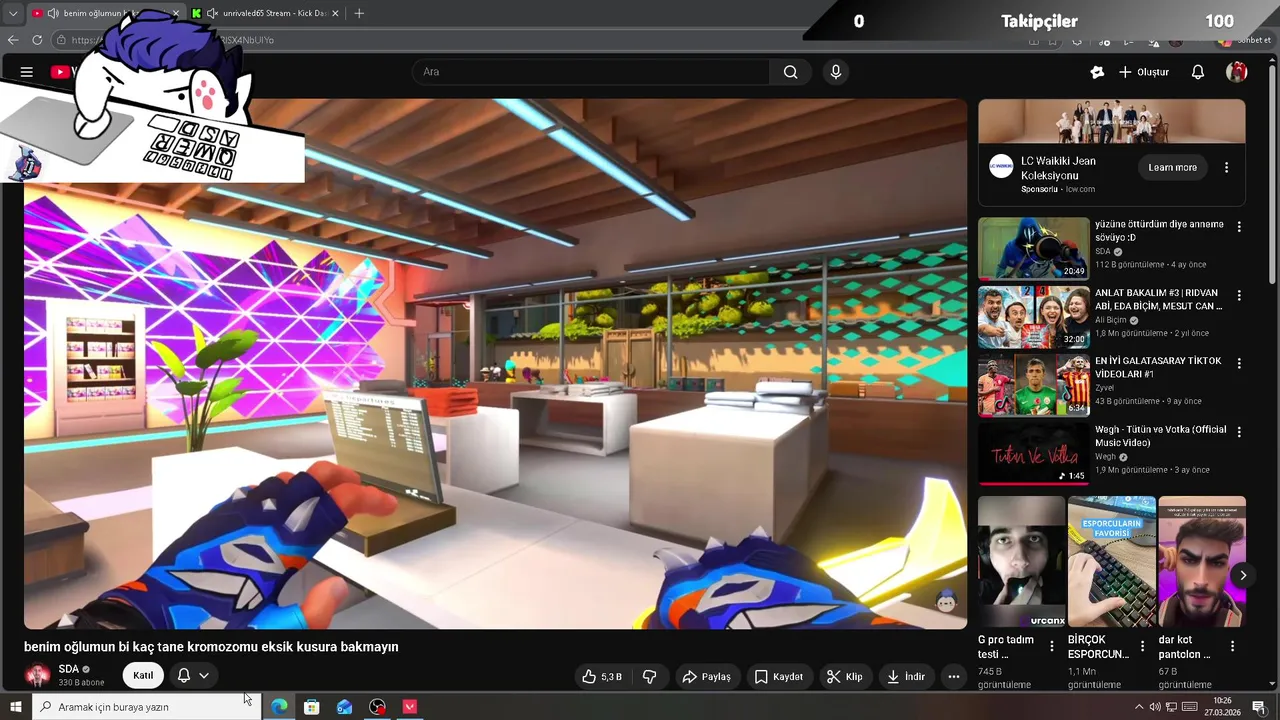Click the speaker icon on the YouTube tab

(52, 13)
